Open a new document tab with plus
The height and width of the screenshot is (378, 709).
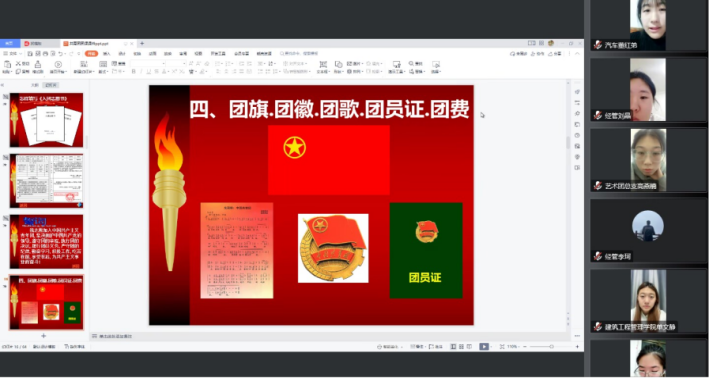[142, 43]
